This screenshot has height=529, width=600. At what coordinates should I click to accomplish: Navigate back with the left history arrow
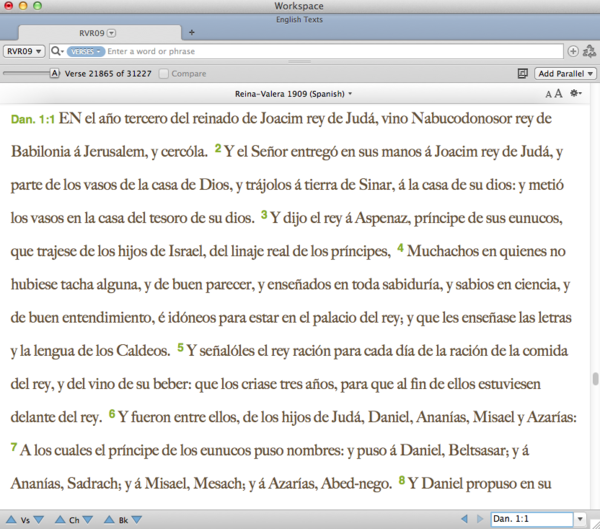click(464, 519)
